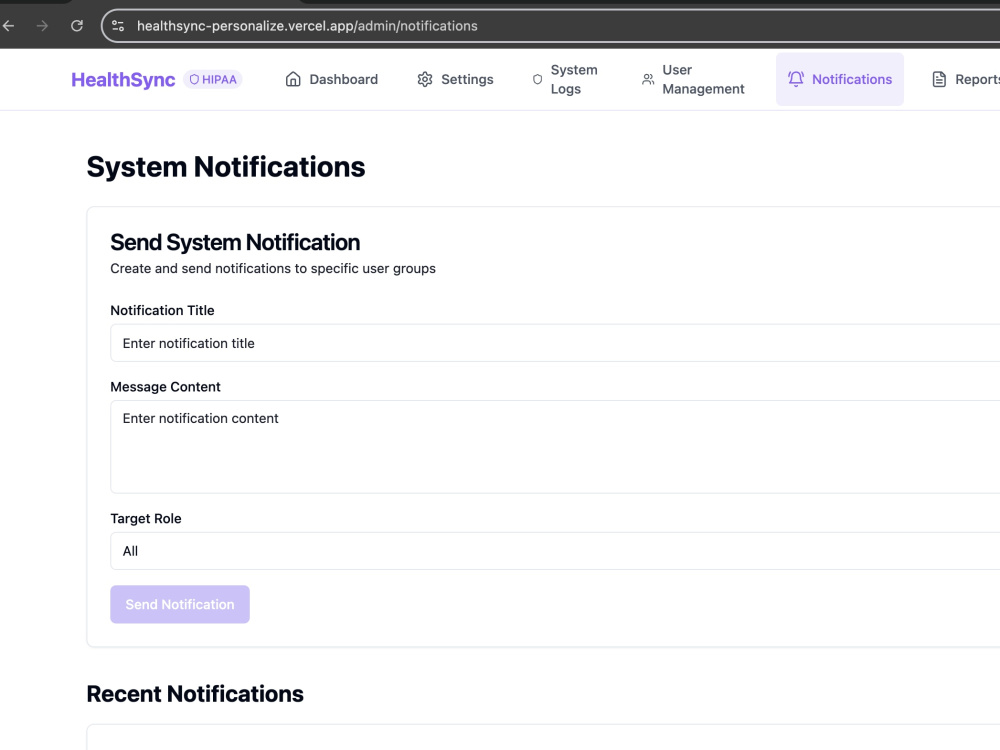Click the Notifications bell icon

[796, 79]
